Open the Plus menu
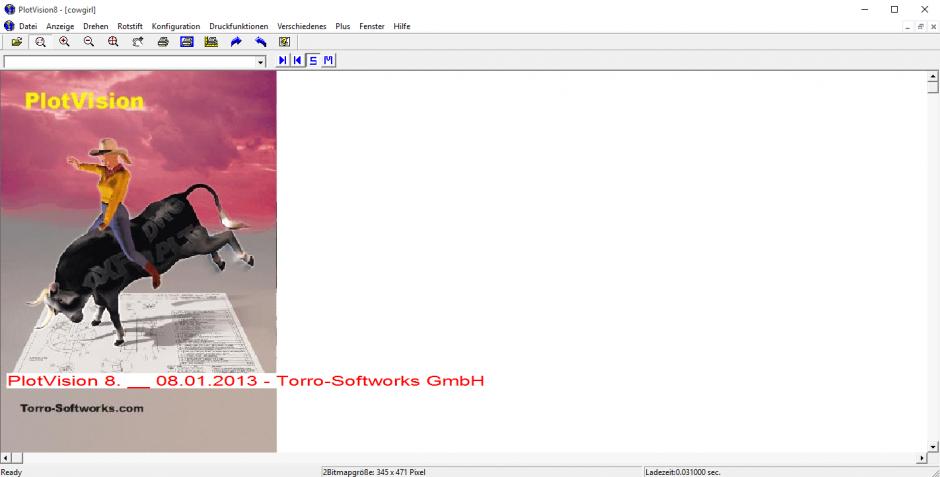Viewport: 940px width, 477px height. [x=343, y=26]
